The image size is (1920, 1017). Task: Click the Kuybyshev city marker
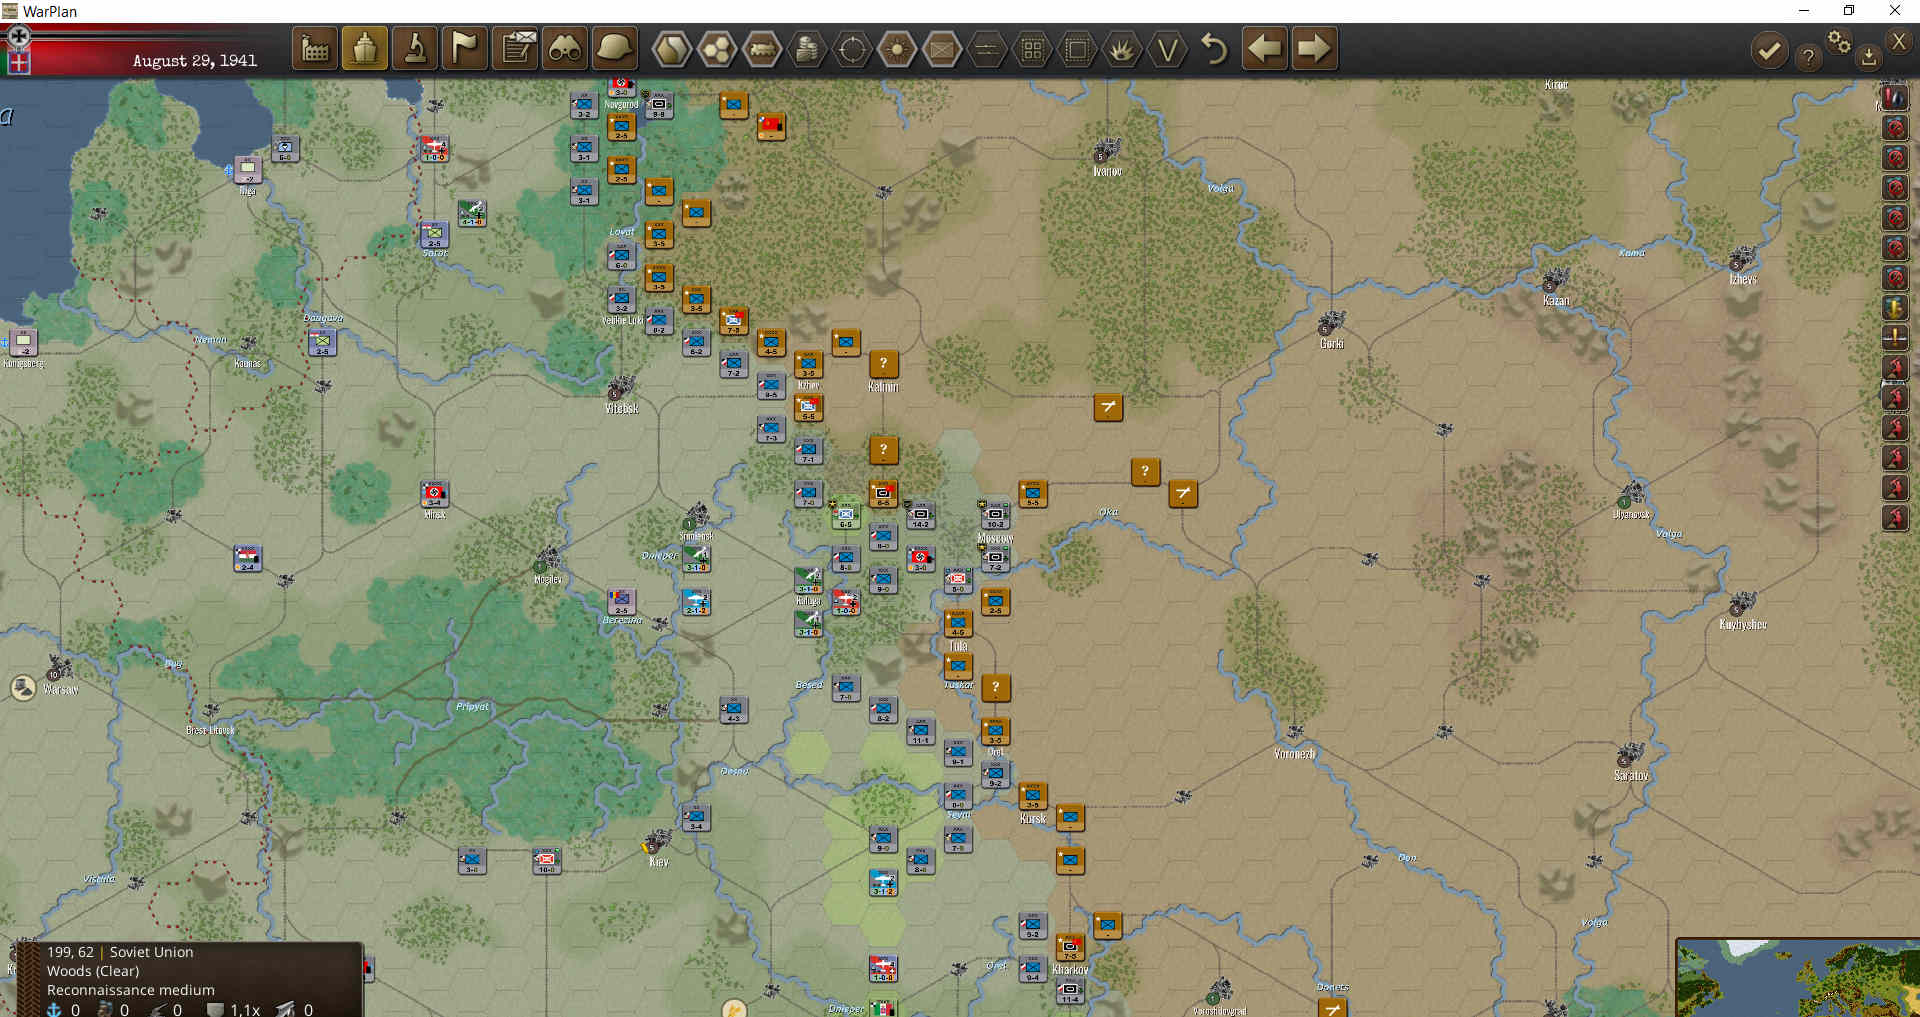click(x=1742, y=604)
